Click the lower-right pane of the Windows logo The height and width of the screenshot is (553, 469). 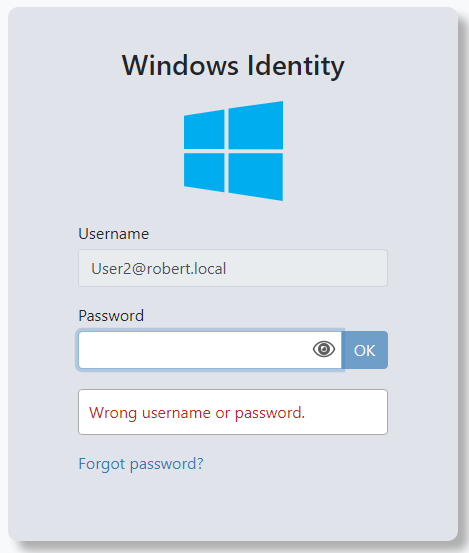click(x=256, y=176)
